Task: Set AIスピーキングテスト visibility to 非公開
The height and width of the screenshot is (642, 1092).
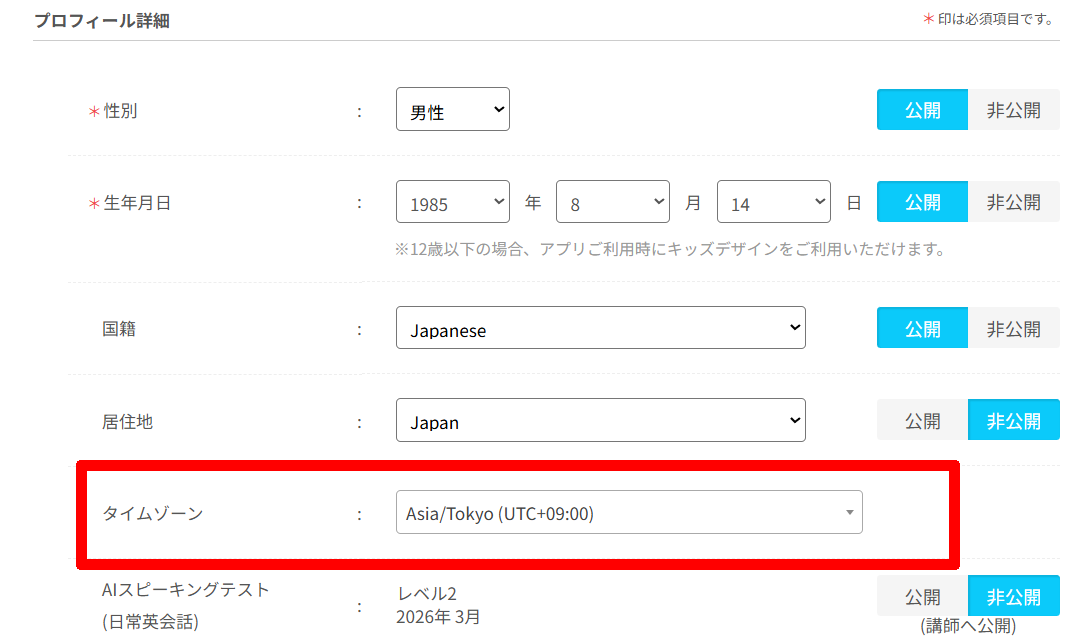Action: (1013, 597)
